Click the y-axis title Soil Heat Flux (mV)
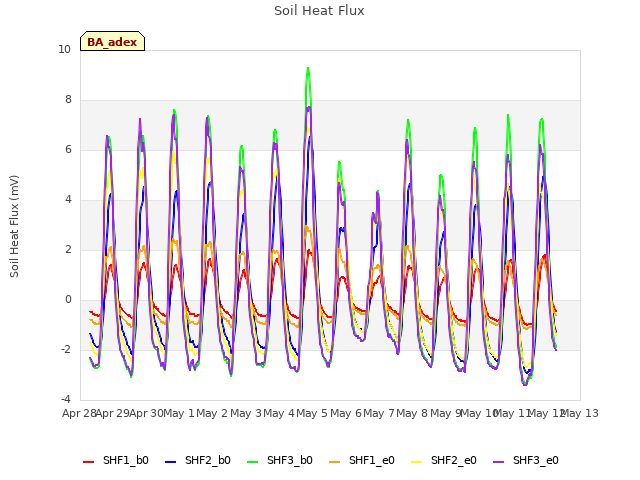This screenshot has height=480, width=640. tap(14, 226)
